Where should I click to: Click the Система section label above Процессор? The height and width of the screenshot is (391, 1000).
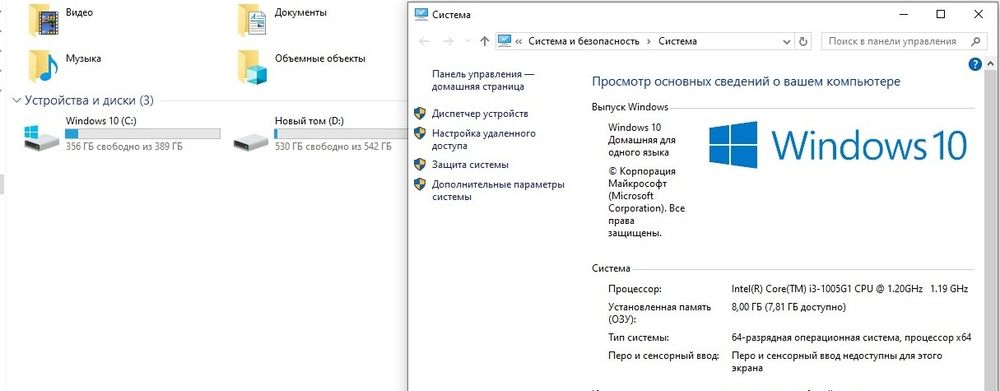(x=610, y=269)
